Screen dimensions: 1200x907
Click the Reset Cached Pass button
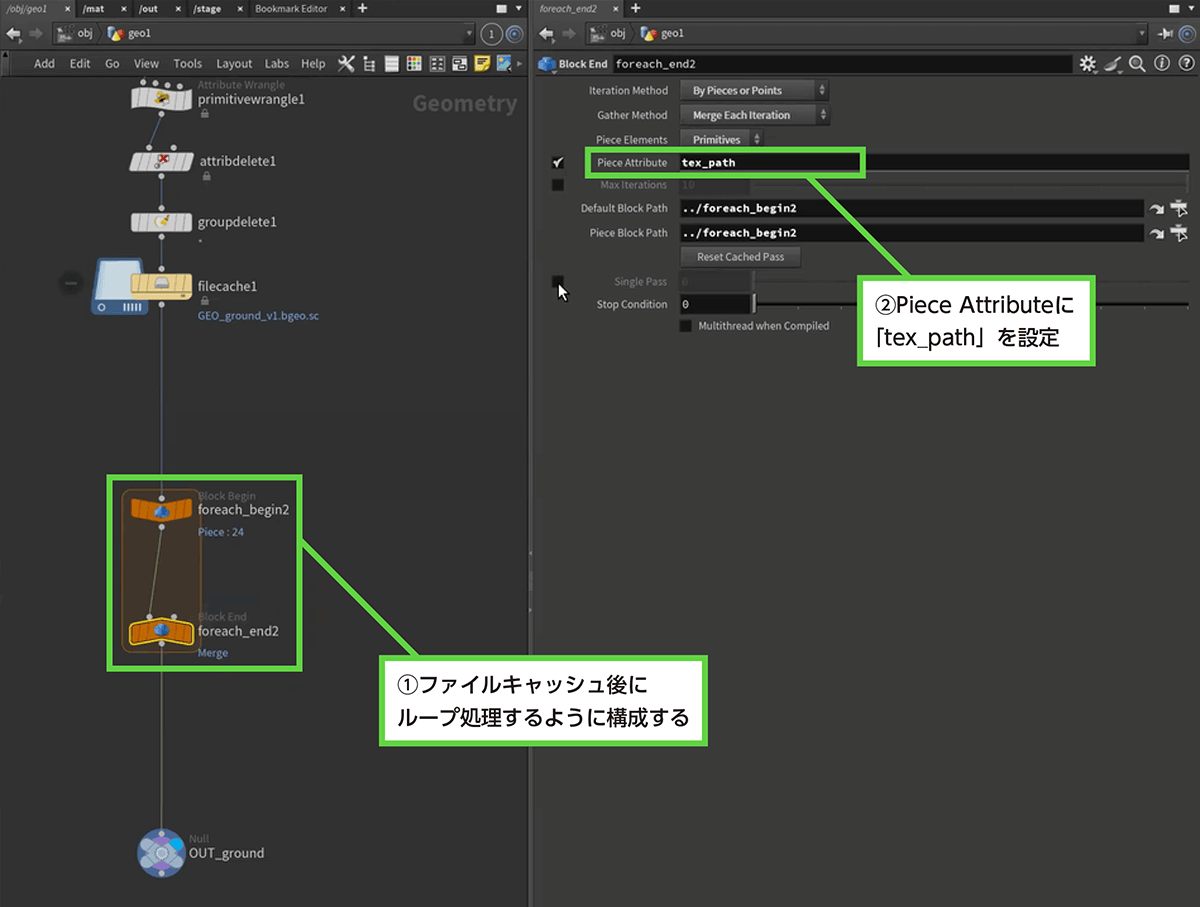[740, 257]
